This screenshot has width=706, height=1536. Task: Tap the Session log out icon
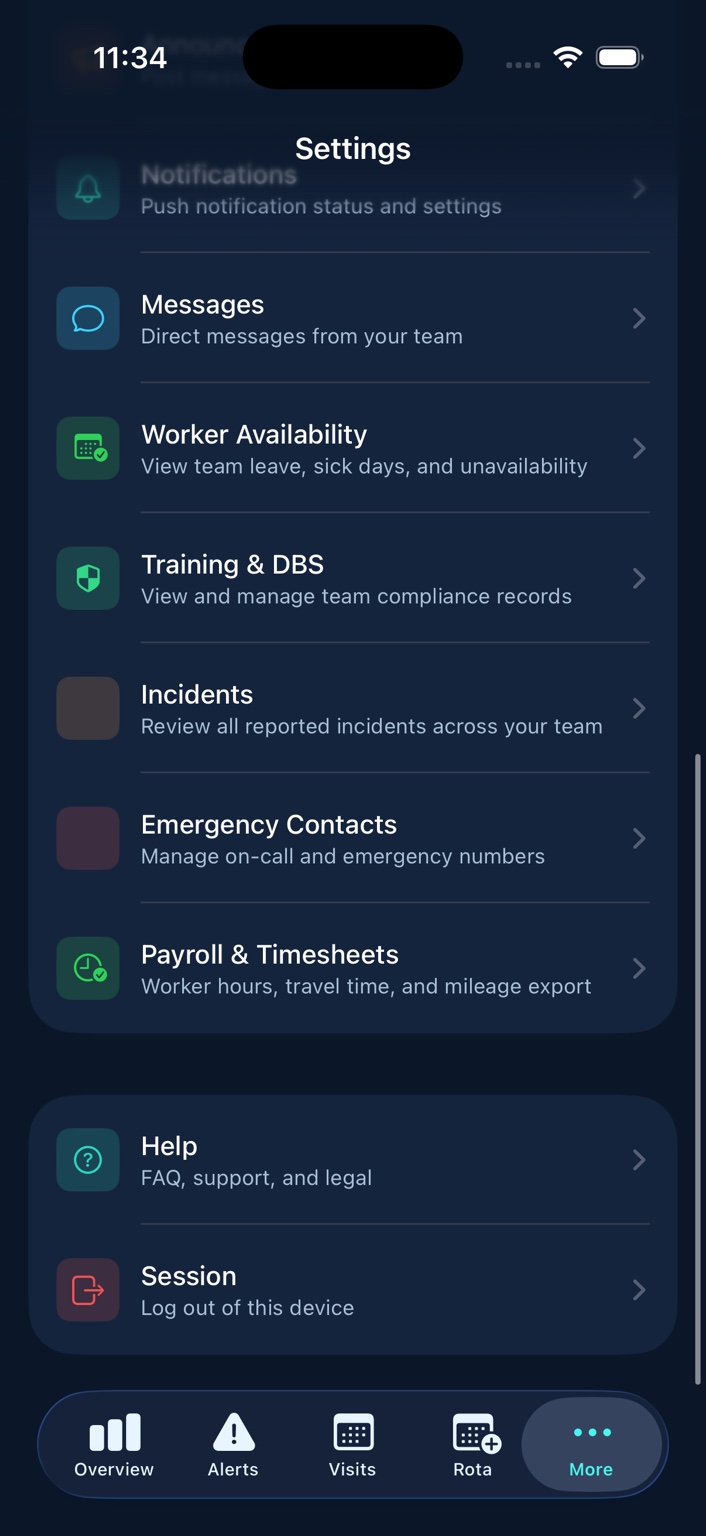click(88, 1290)
